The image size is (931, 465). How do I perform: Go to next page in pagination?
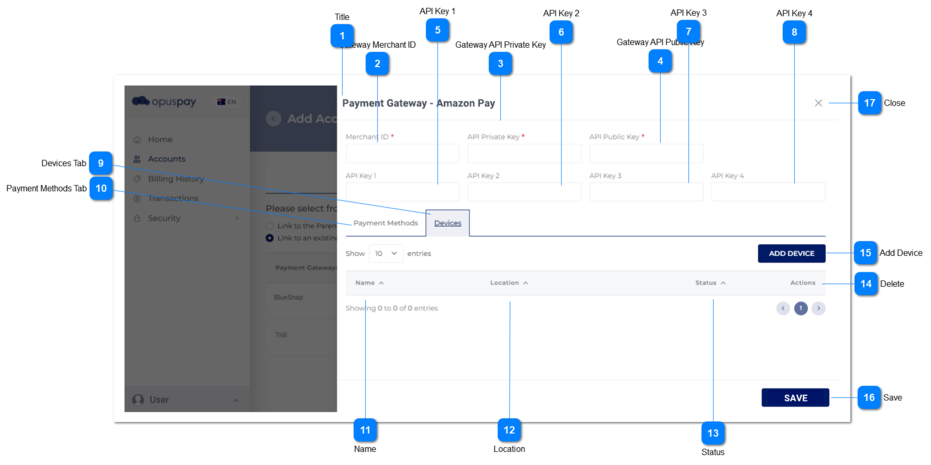(x=819, y=308)
